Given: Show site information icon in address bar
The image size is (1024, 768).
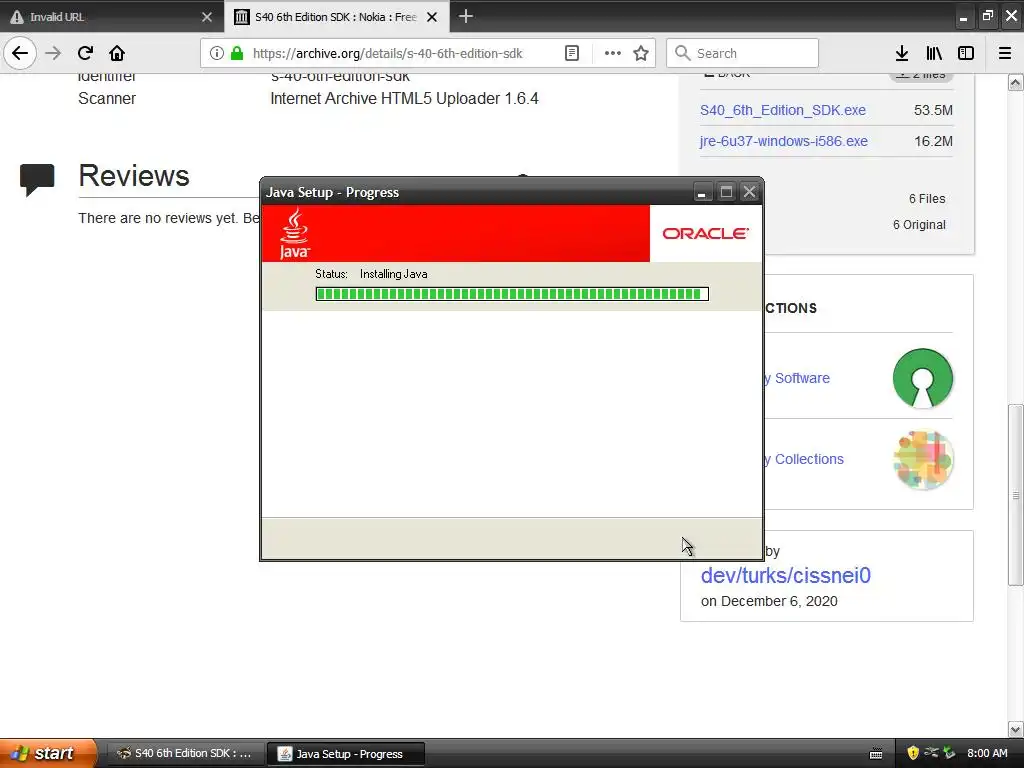Looking at the screenshot, I should (217, 53).
